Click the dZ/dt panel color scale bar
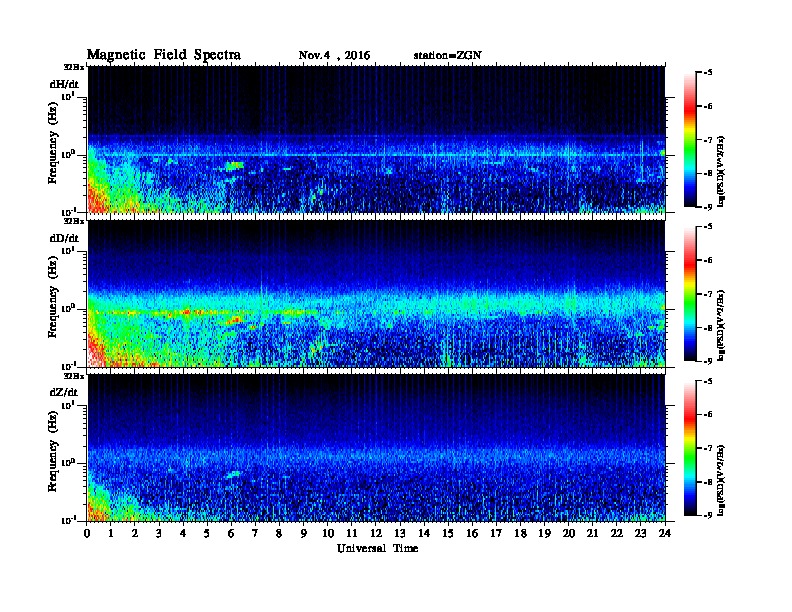The height and width of the screenshot is (612, 792). coord(690,448)
